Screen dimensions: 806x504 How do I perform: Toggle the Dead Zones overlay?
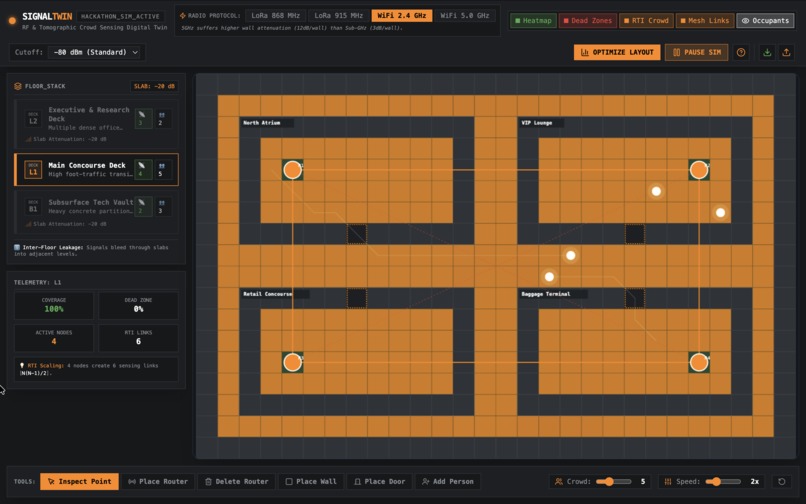pos(588,21)
